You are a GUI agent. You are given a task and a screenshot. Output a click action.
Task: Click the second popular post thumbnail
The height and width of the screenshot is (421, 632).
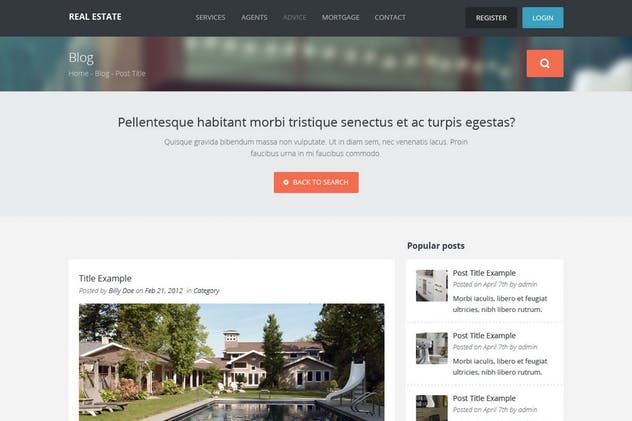click(x=432, y=348)
